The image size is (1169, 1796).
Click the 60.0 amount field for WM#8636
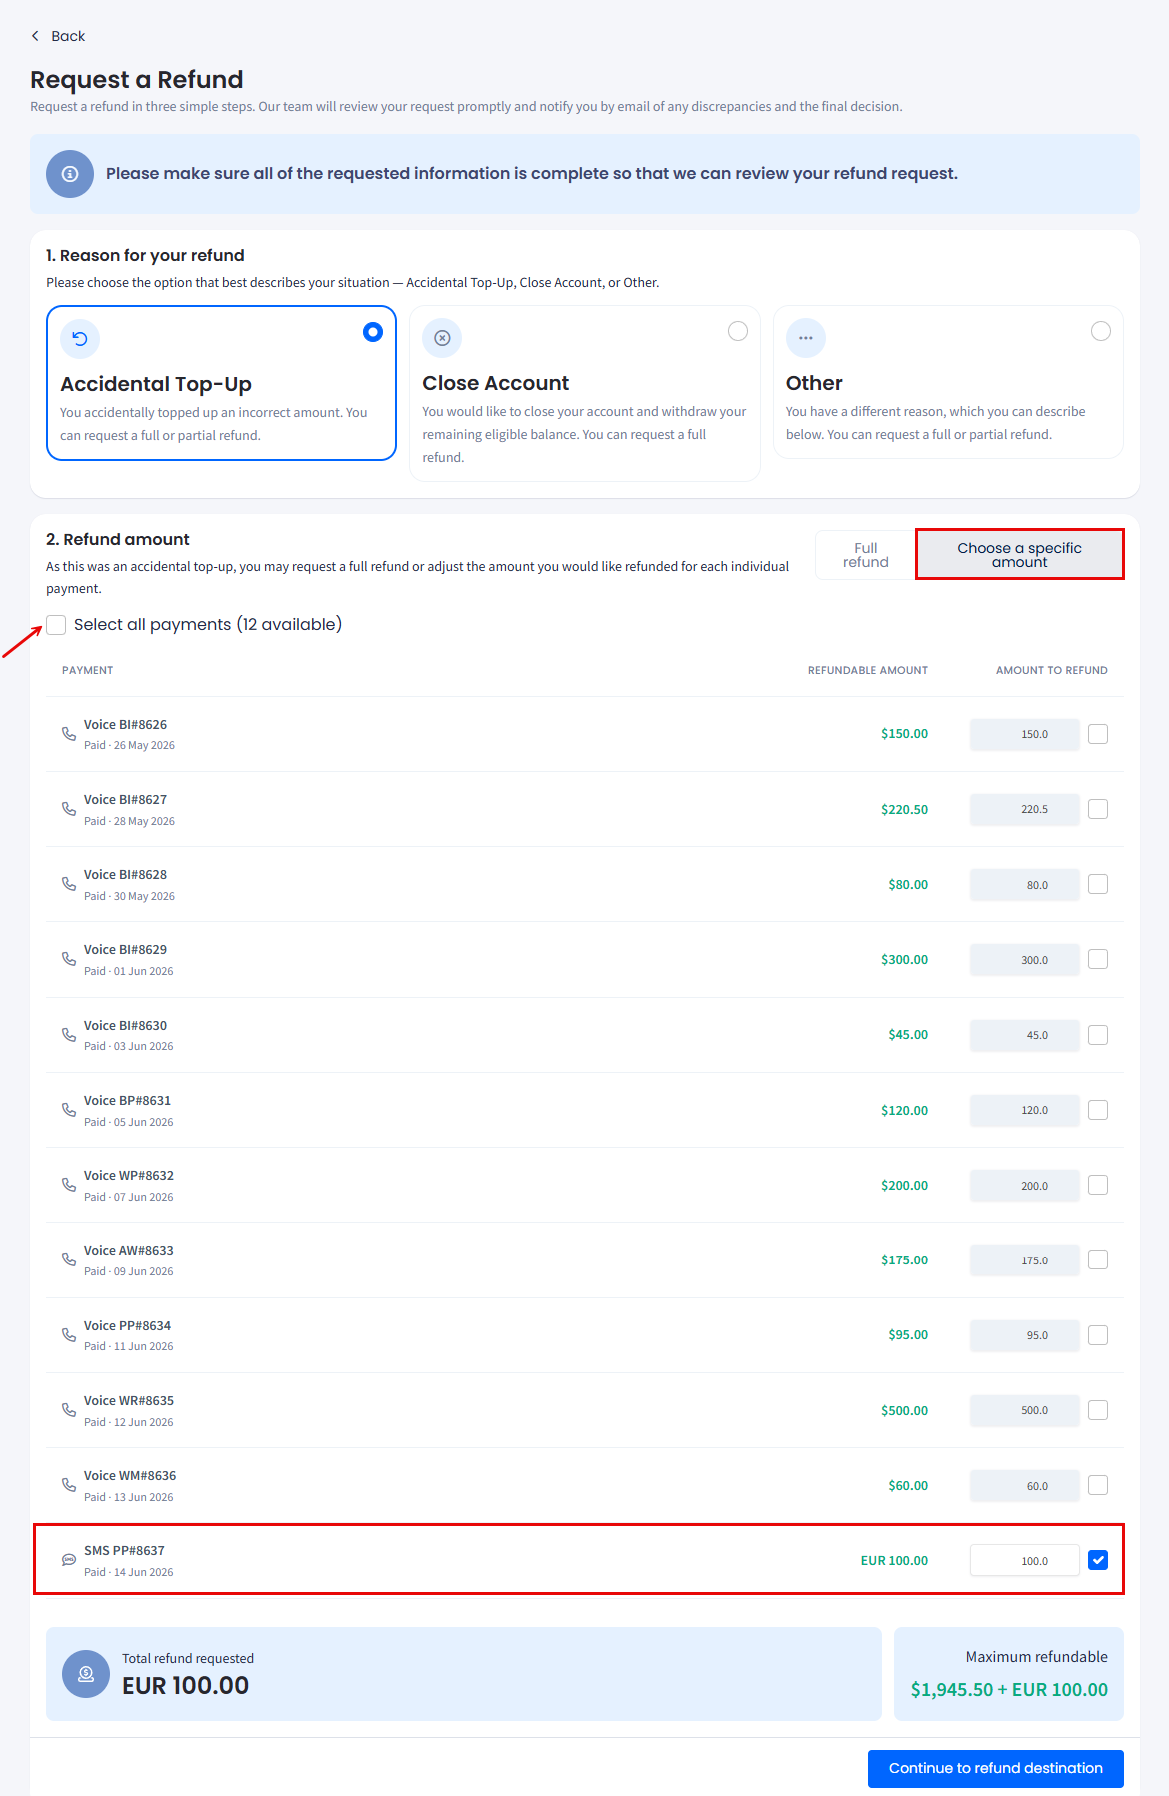[1025, 1485]
